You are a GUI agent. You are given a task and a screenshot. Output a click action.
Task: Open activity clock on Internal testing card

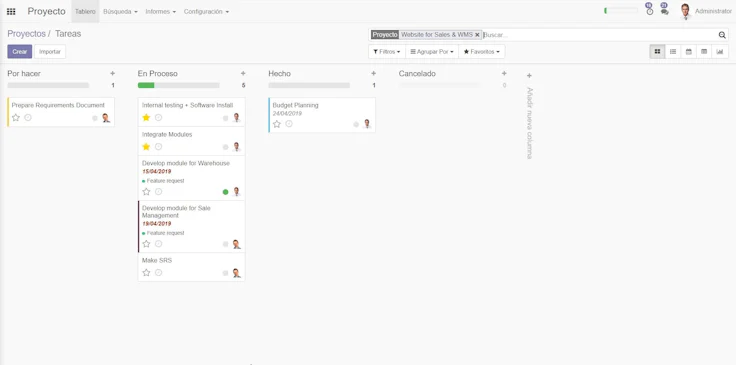[158, 117]
